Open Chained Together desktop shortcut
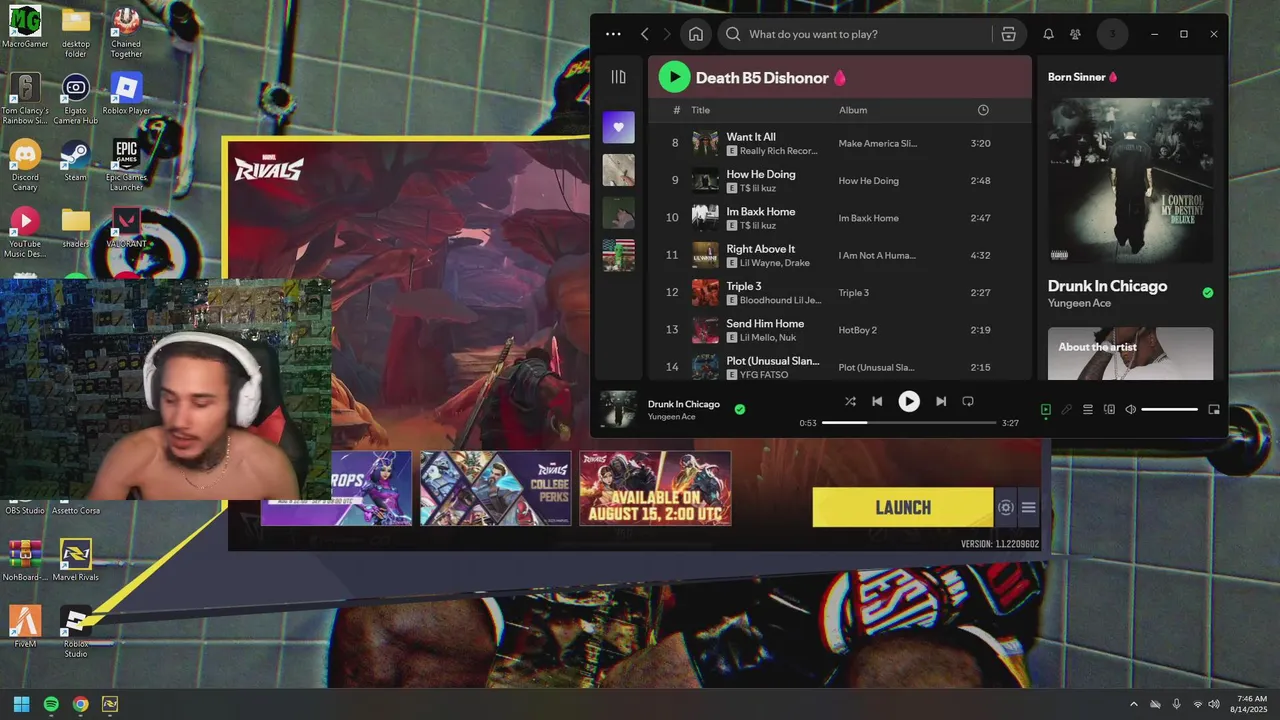The height and width of the screenshot is (720, 1280). coord(126,31)
